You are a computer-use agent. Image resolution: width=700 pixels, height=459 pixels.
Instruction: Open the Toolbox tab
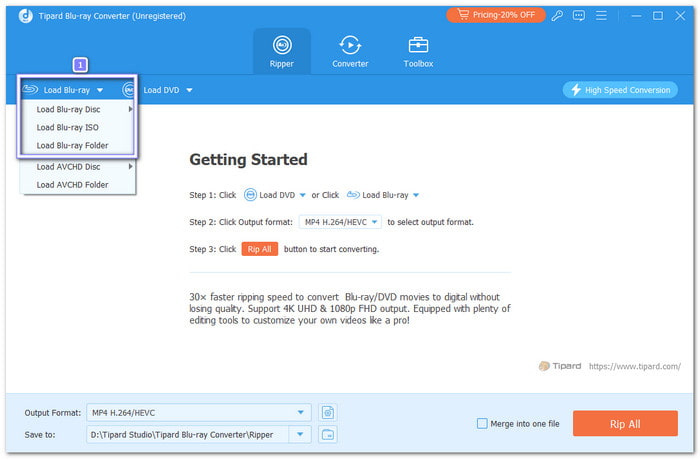(418, 51)
